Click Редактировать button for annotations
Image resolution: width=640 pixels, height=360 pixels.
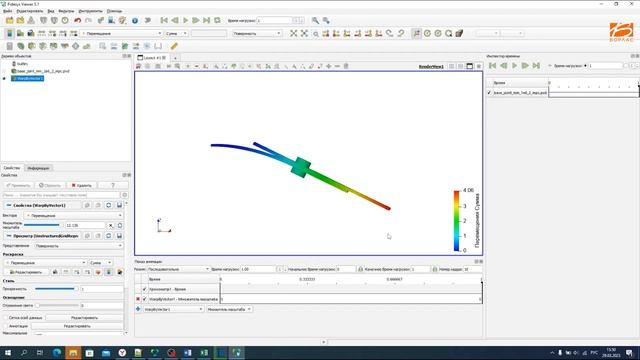(x=77, y=326)
